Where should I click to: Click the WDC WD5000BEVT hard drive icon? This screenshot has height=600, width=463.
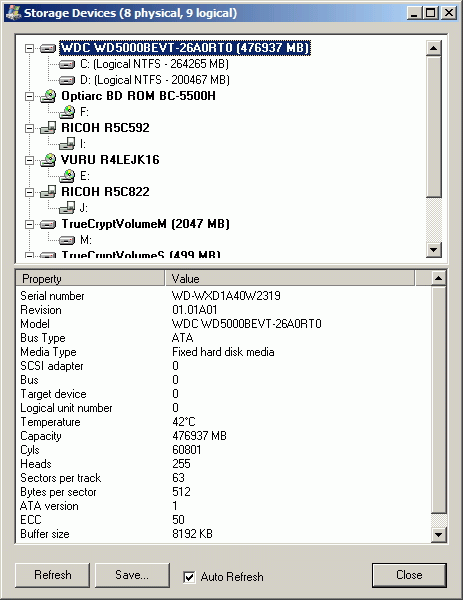tap(48, 48)
